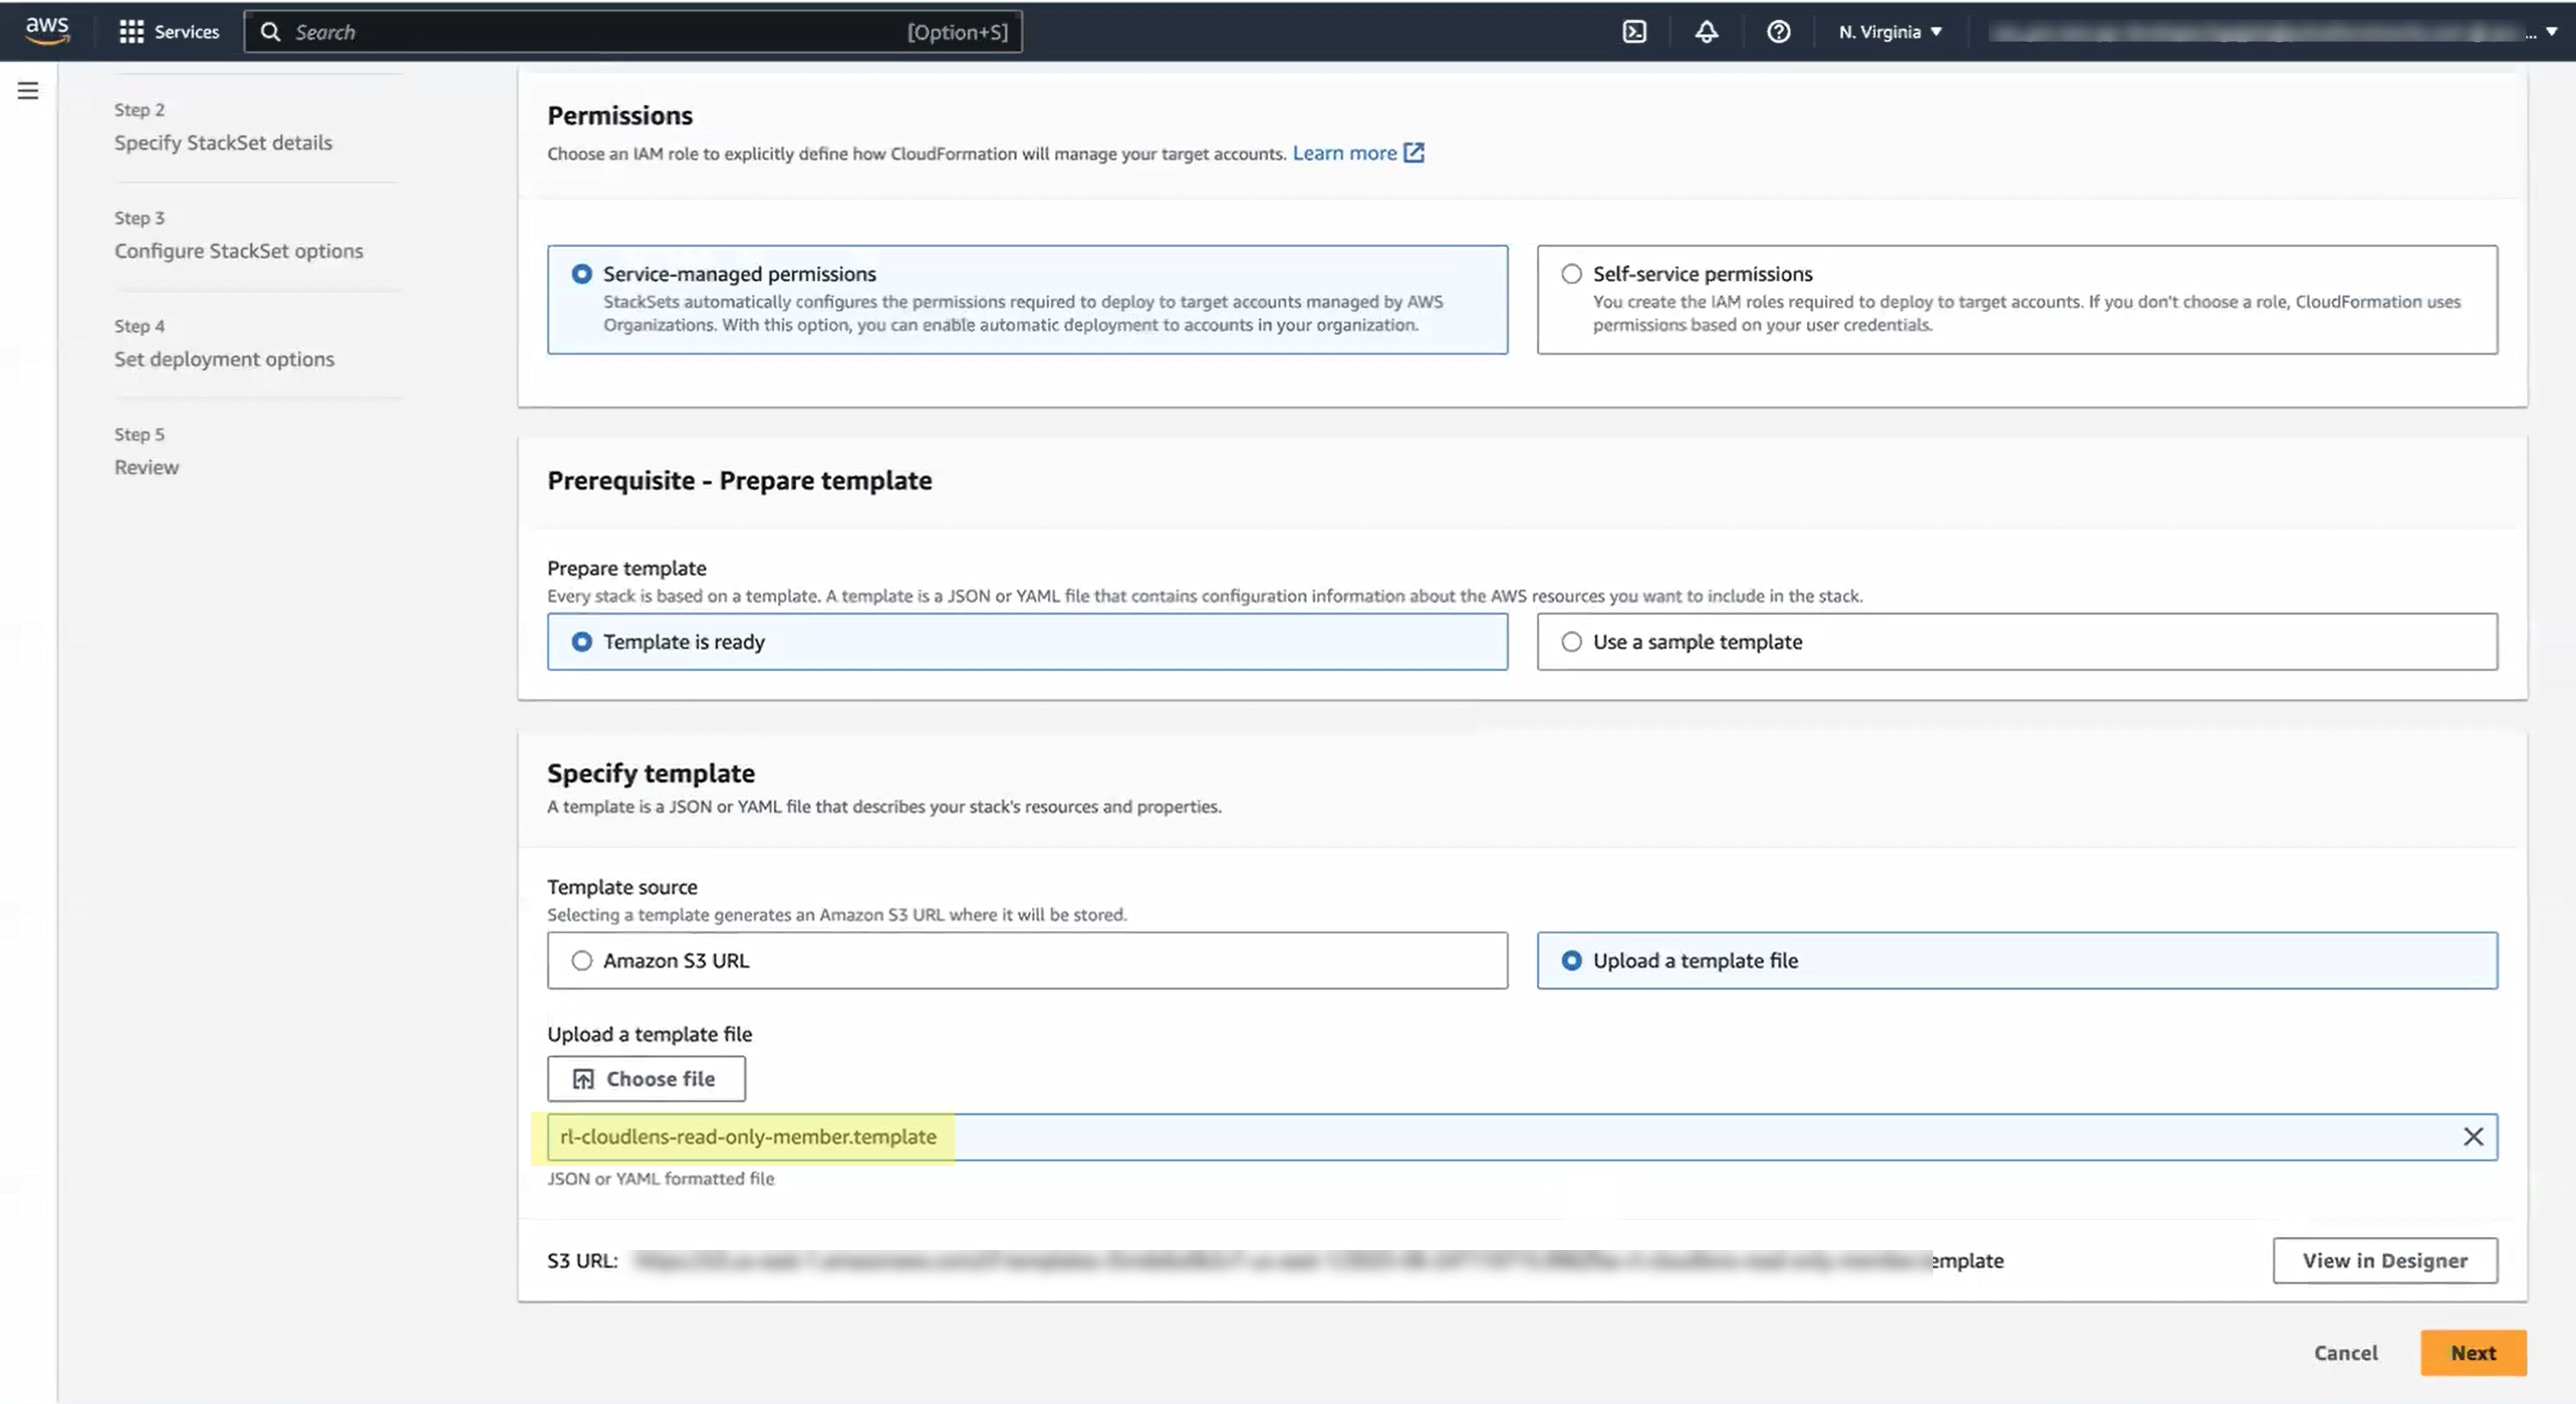Open the Permissions Learn more link
This screenshot has height=1404, width=2576.
point(1344,153)
